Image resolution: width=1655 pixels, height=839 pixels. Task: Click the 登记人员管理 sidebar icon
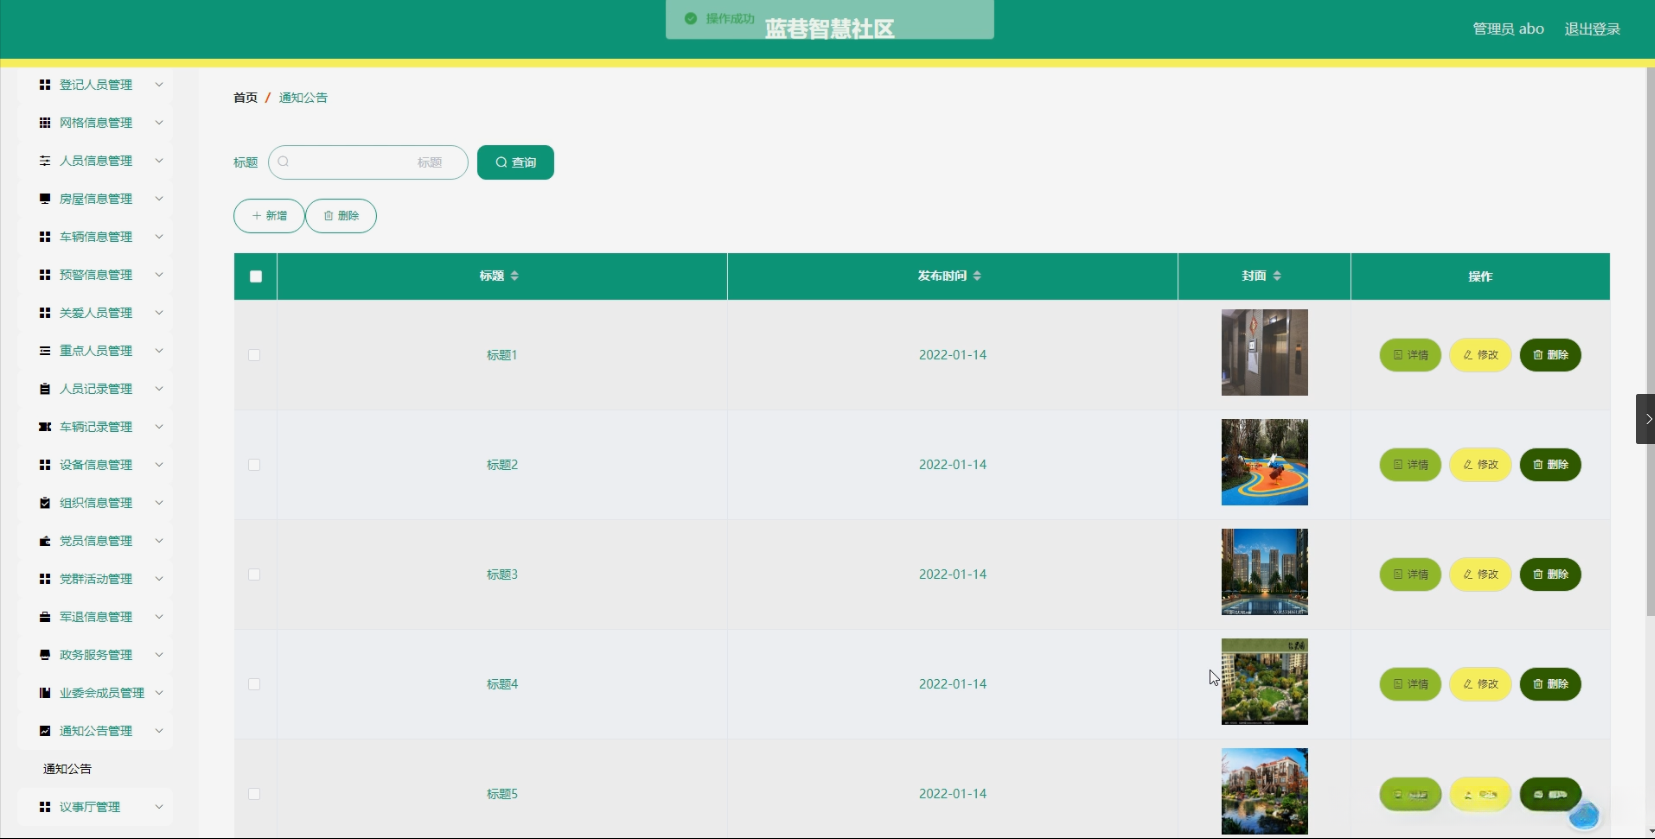(45, 85)
